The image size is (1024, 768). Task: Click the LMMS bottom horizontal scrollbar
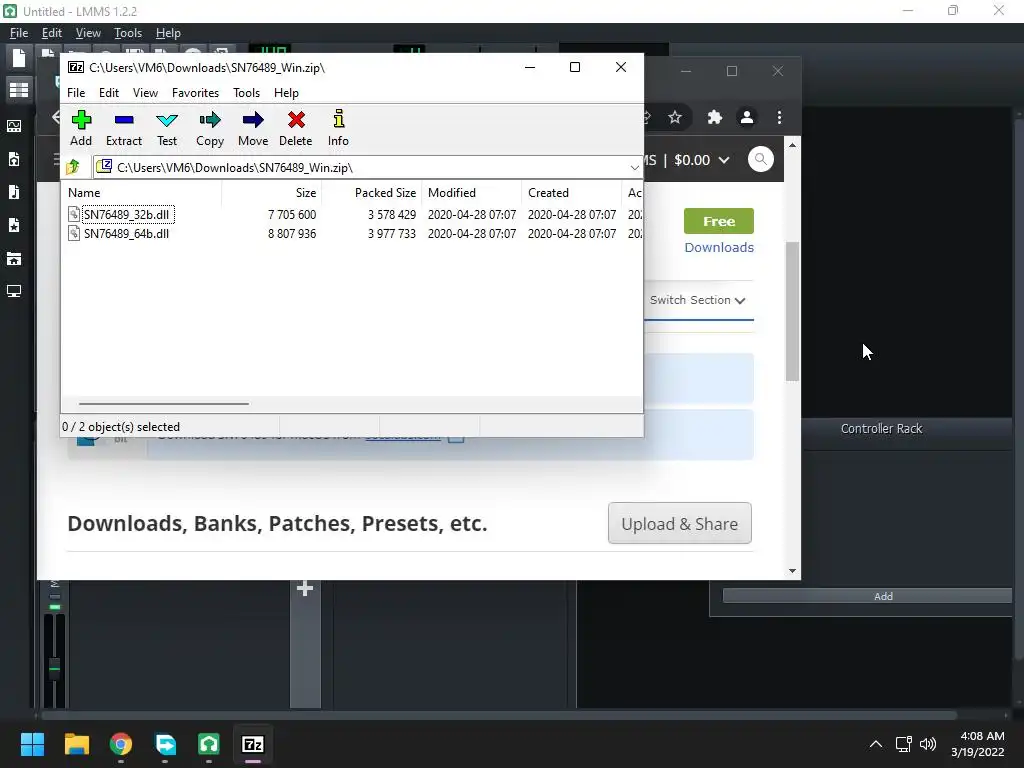click(x=498, y=715)
